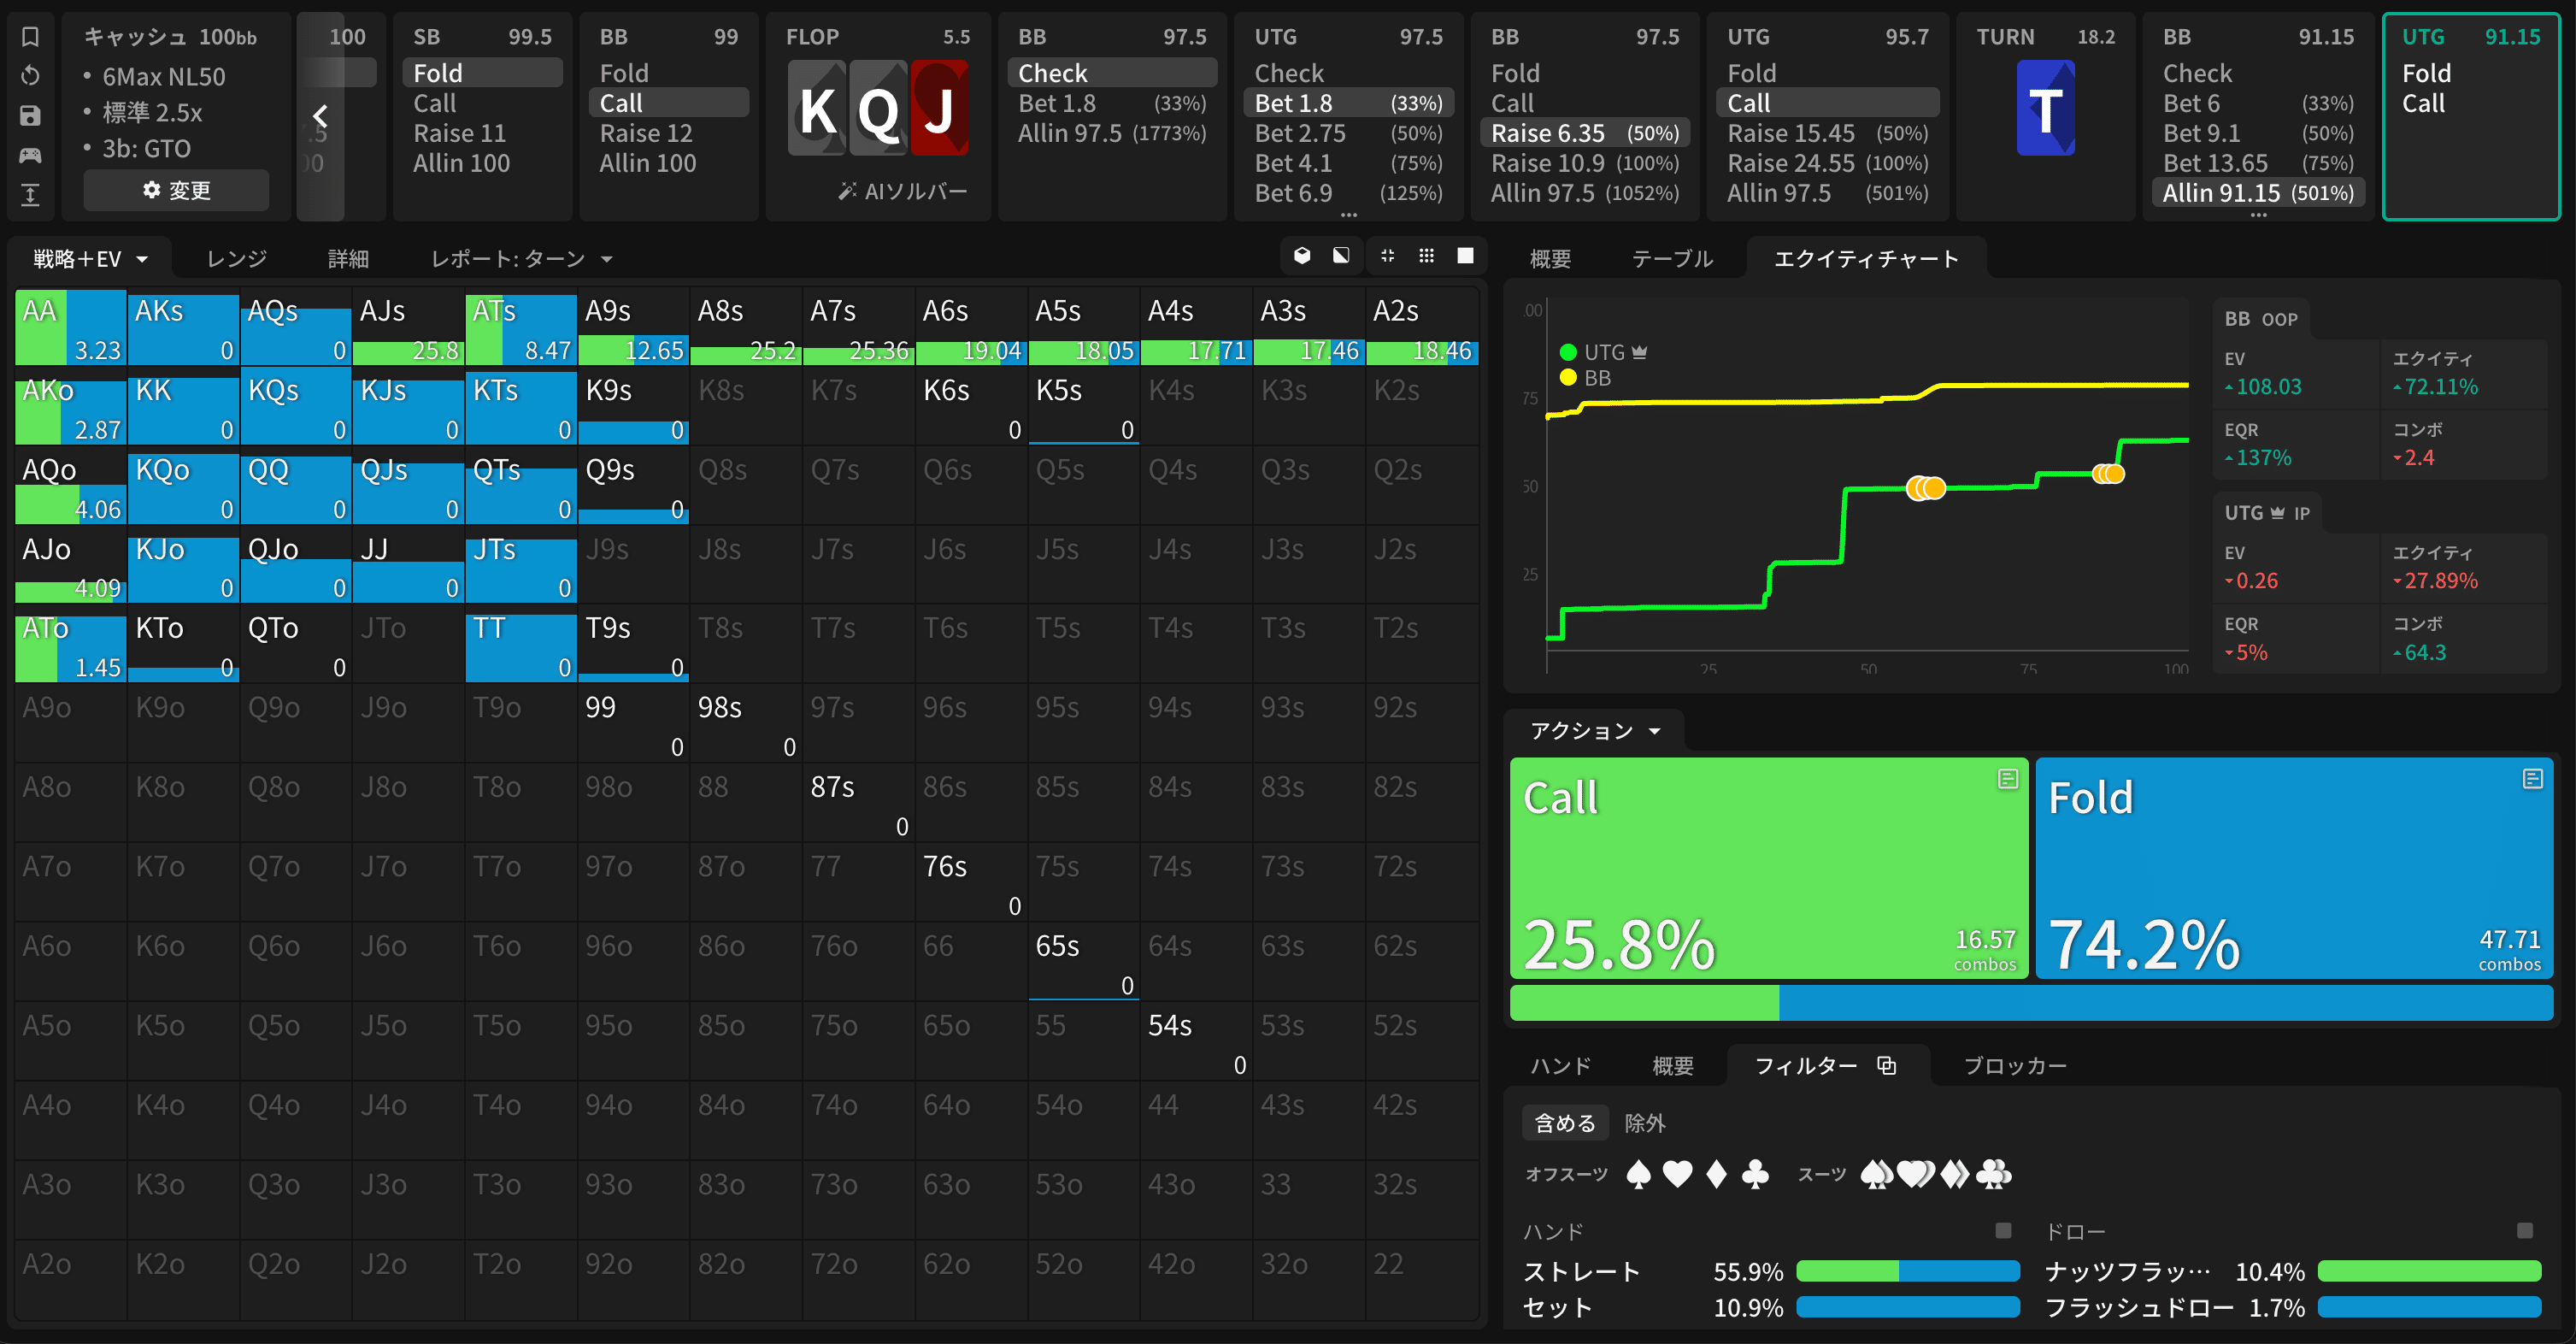Click the compress arrows layout icon
Viewport: 2576px width, 1344px height.
(1387, 256)
